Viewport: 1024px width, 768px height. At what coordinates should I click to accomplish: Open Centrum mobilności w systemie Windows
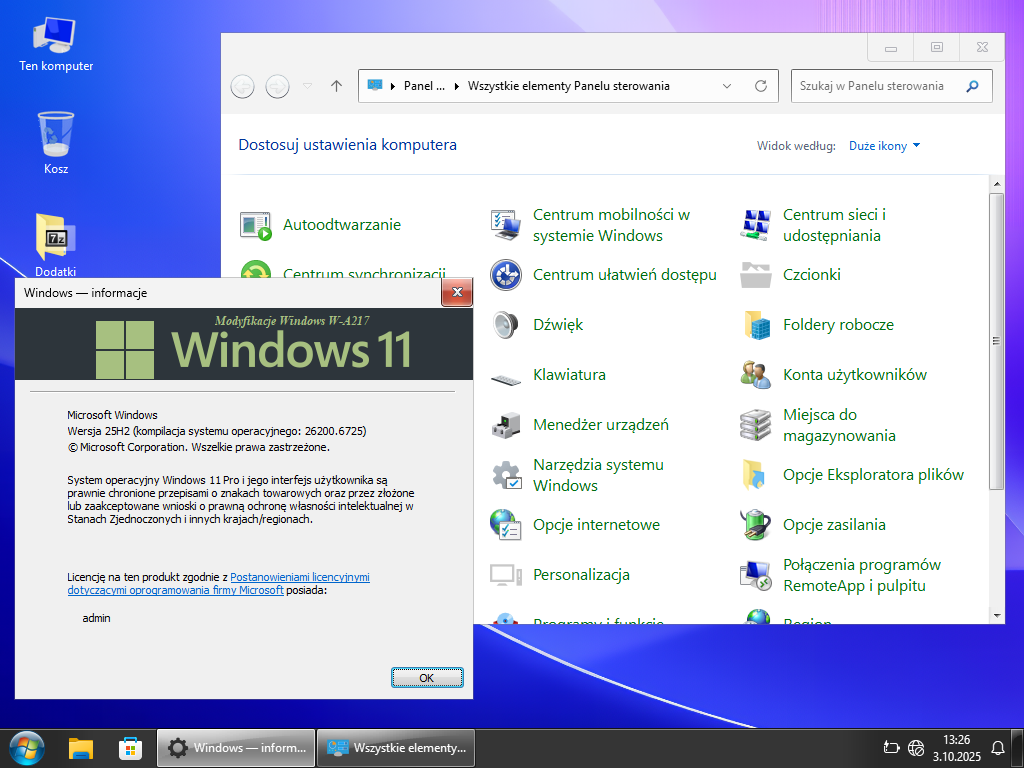(x=506, y=225)
